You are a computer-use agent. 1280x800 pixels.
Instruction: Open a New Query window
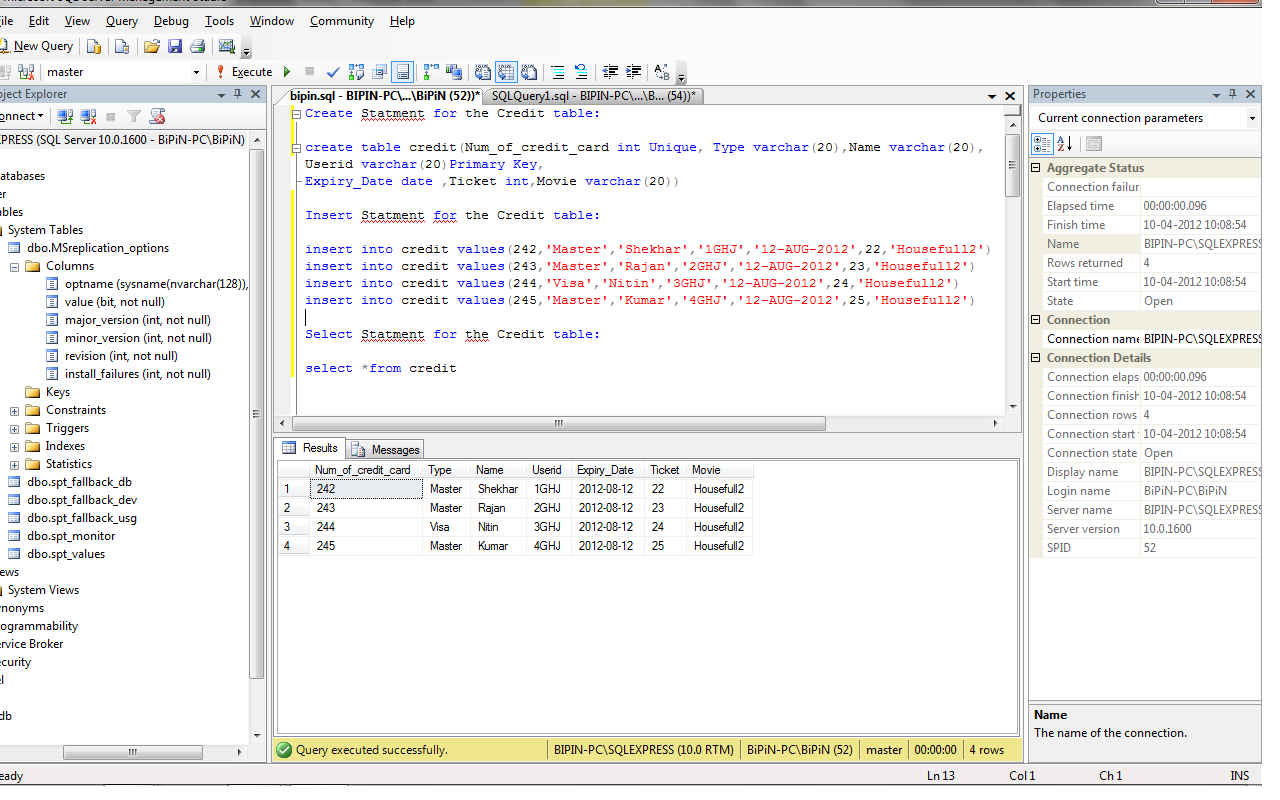39,46
